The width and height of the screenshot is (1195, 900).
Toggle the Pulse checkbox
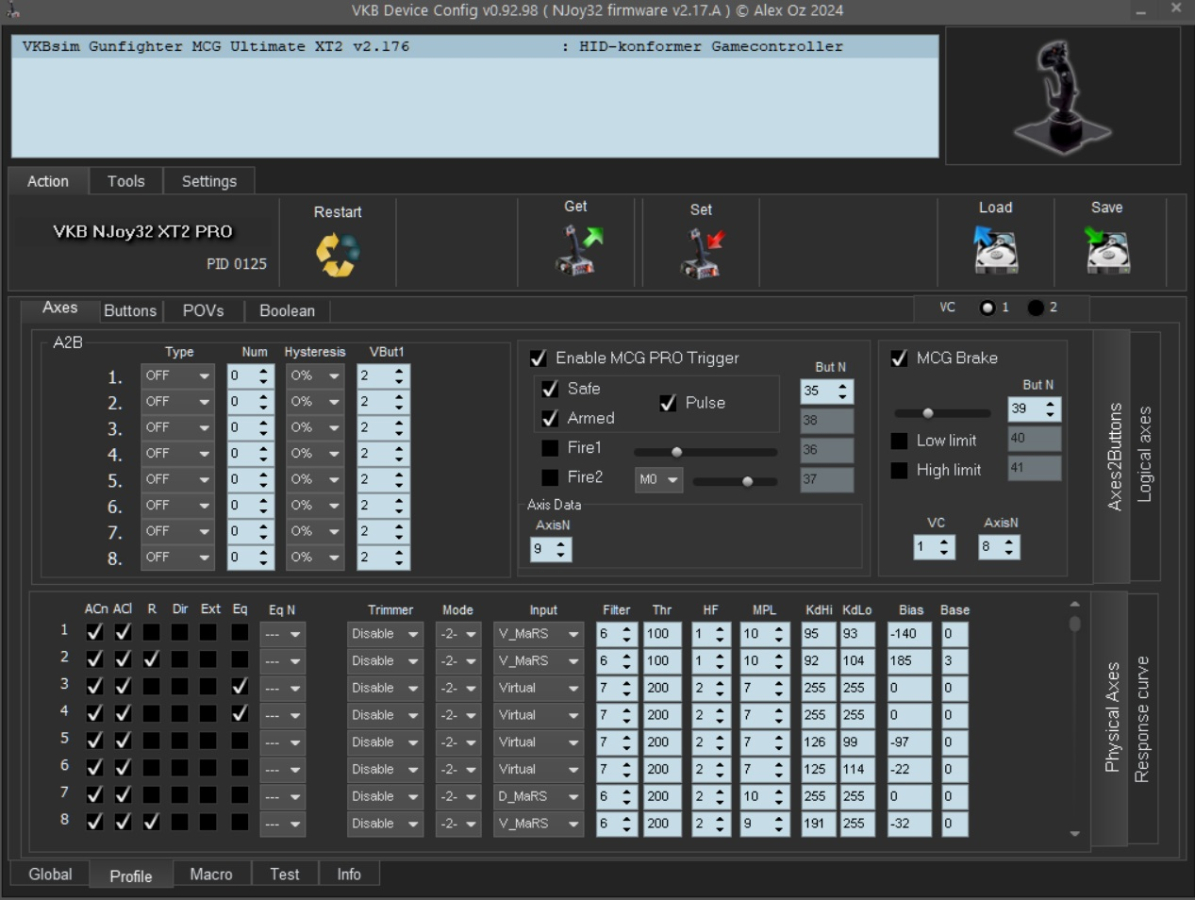point(668,403)
